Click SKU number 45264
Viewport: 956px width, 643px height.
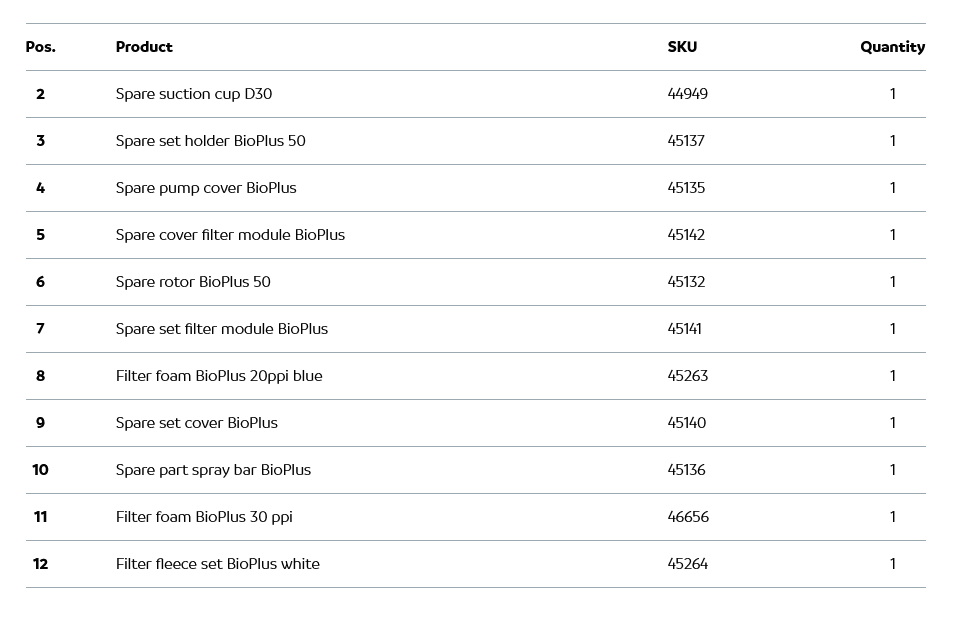[x=687, y=564]
